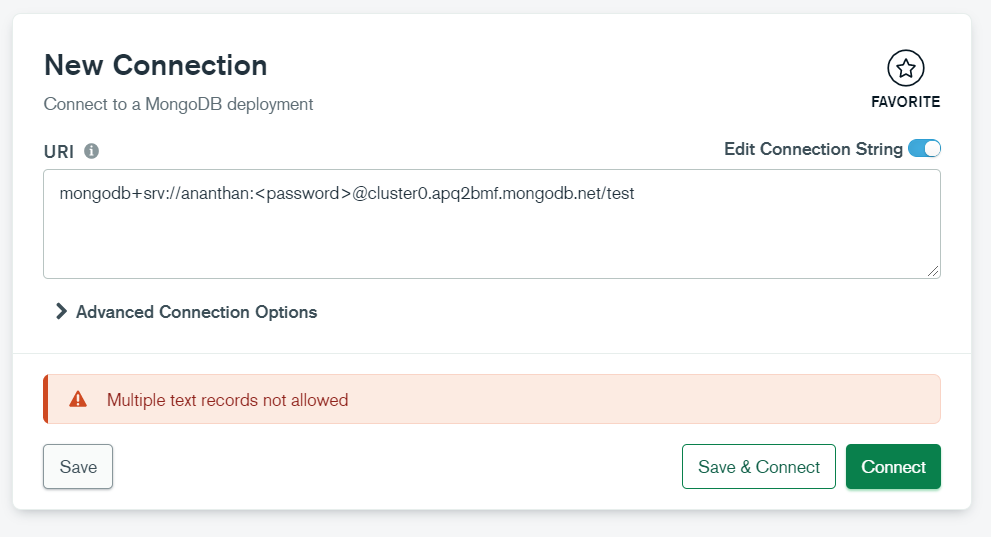991x537 pixels.
Task: Hit the green Connect button
Action: pyautogui.click(x=893, y=467)
